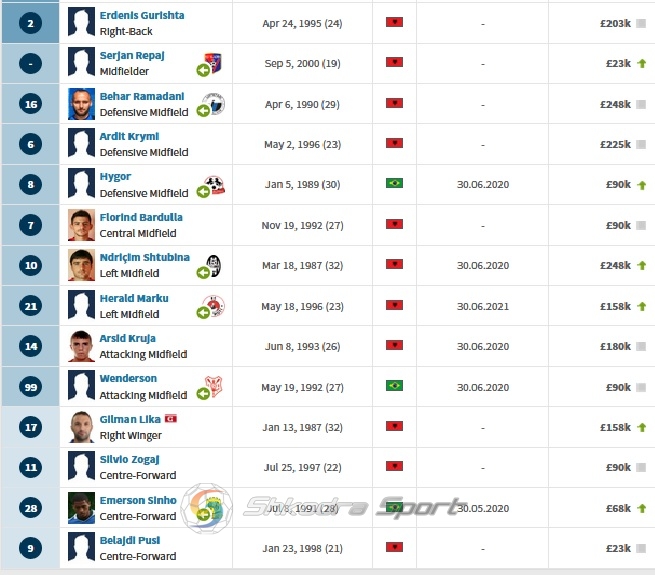Image resolution: width=655 pixels, height=575 pixels.
Task: Click the gray value indicator in Ardit Krymi's row
Action: [641, 145]
